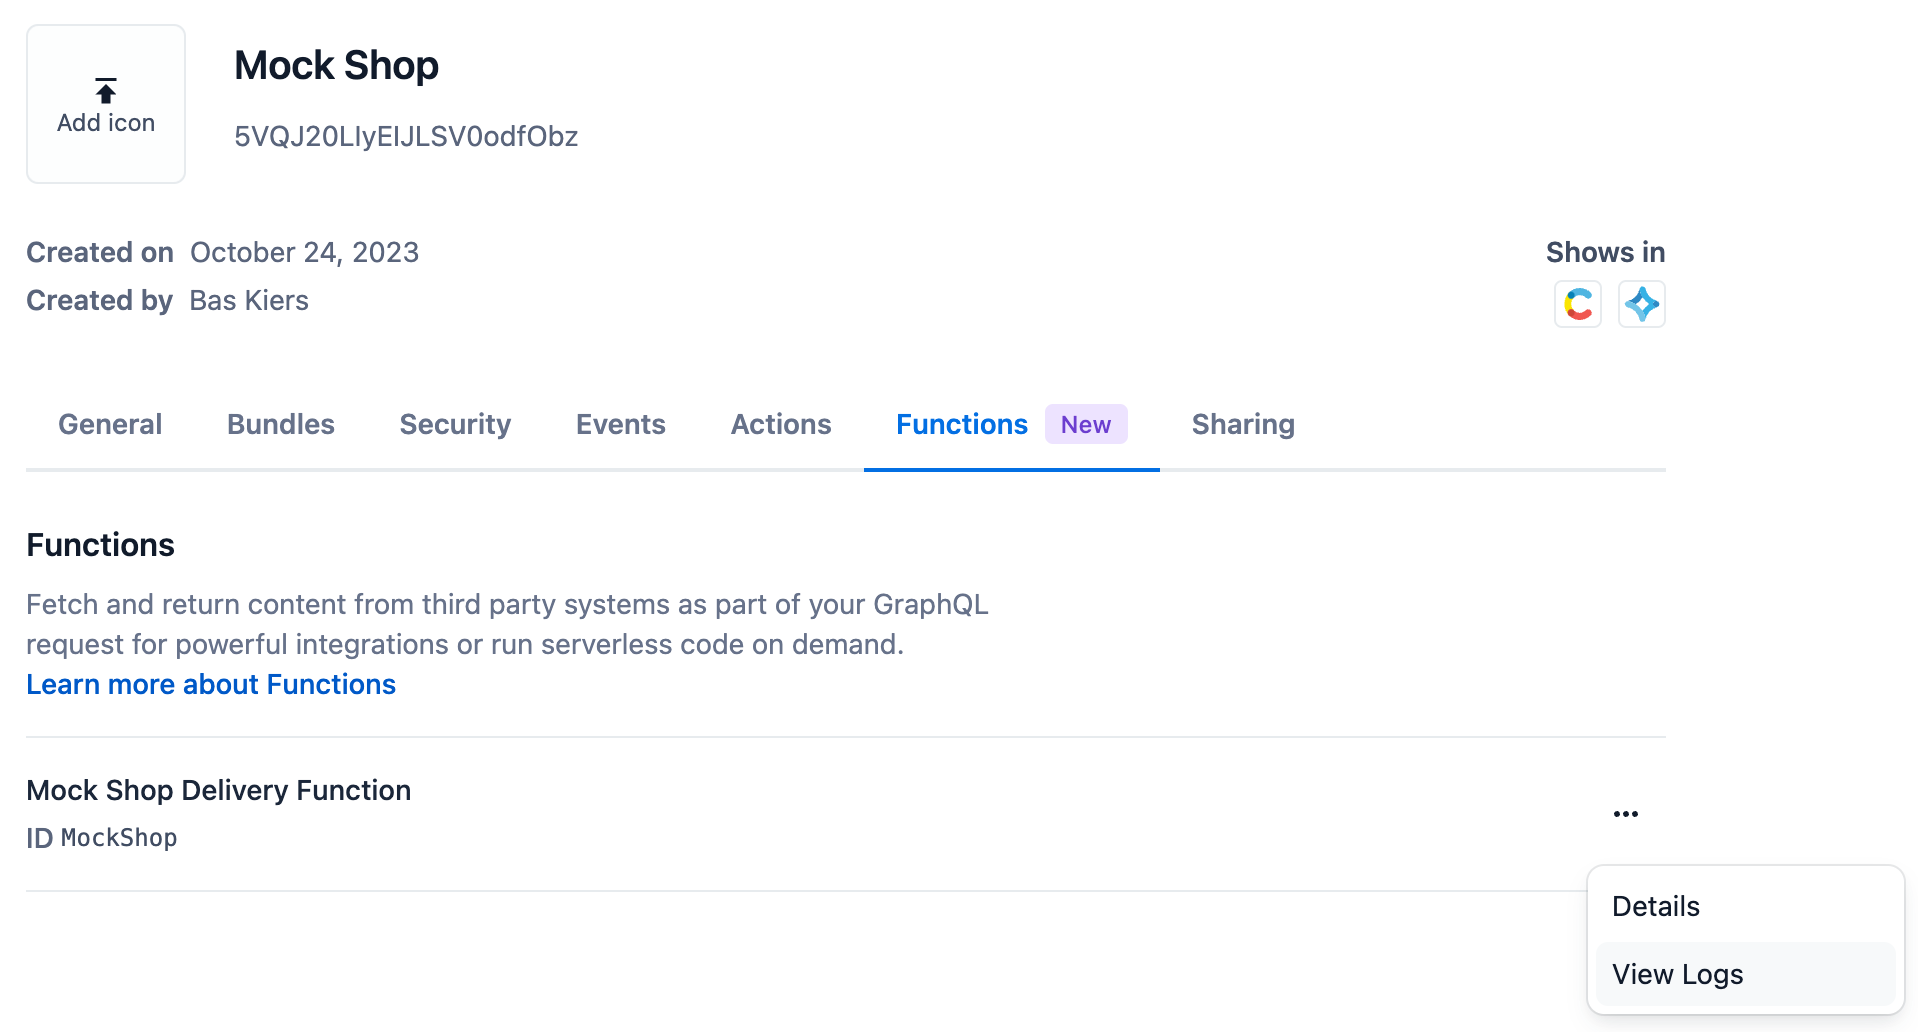Show the Actions tab
The width and height of the screenshot is (1918, 1032).
pos(781,424)
